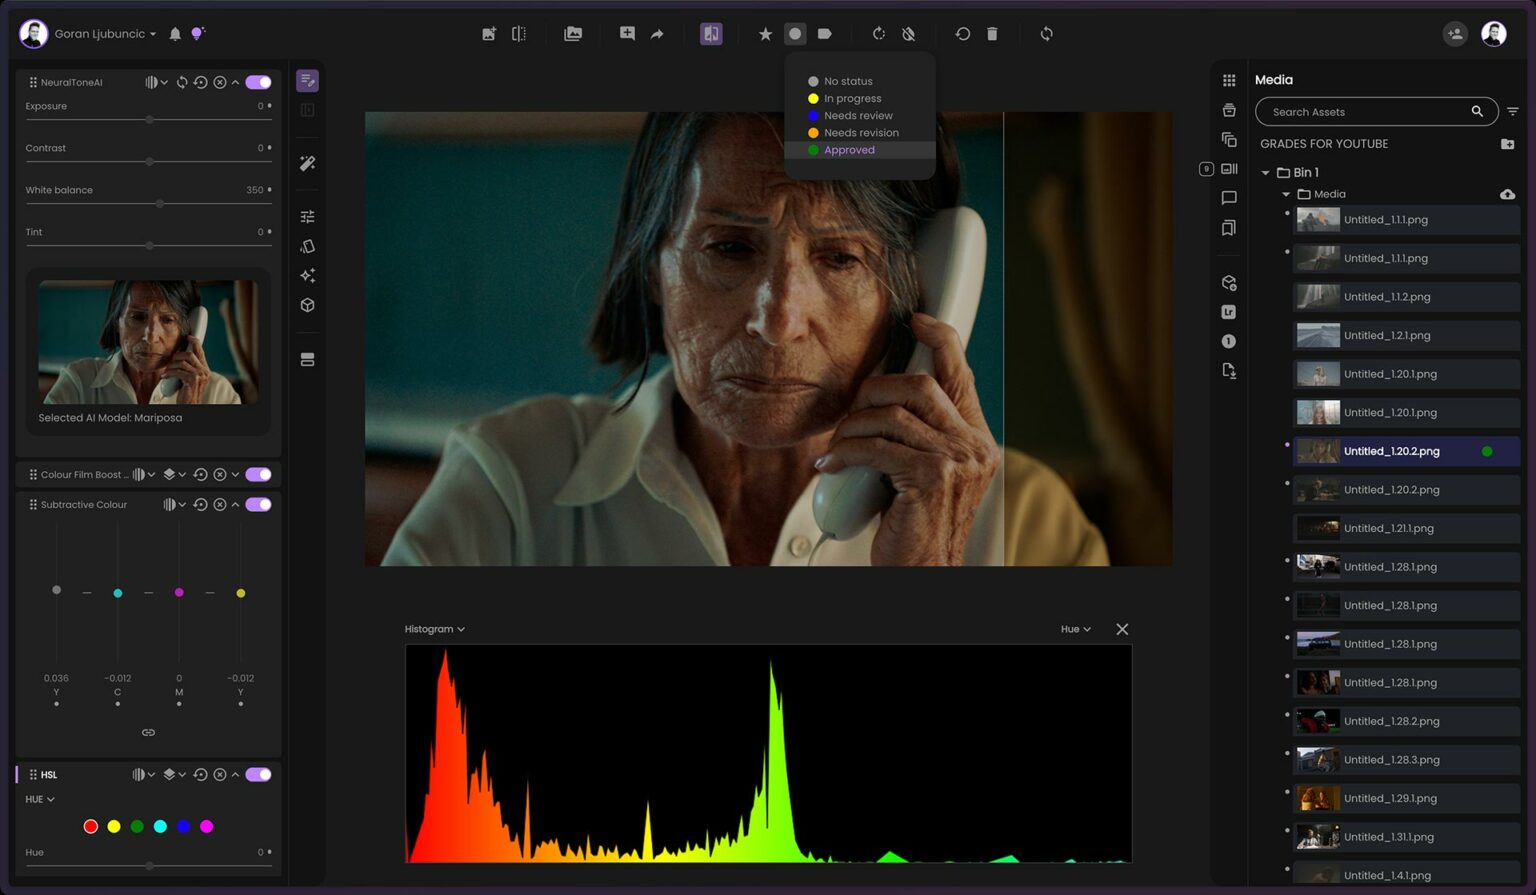Choose Needs review in the status menu
Viewport: 1536px width, 895px height.
[x=856, y=115]
